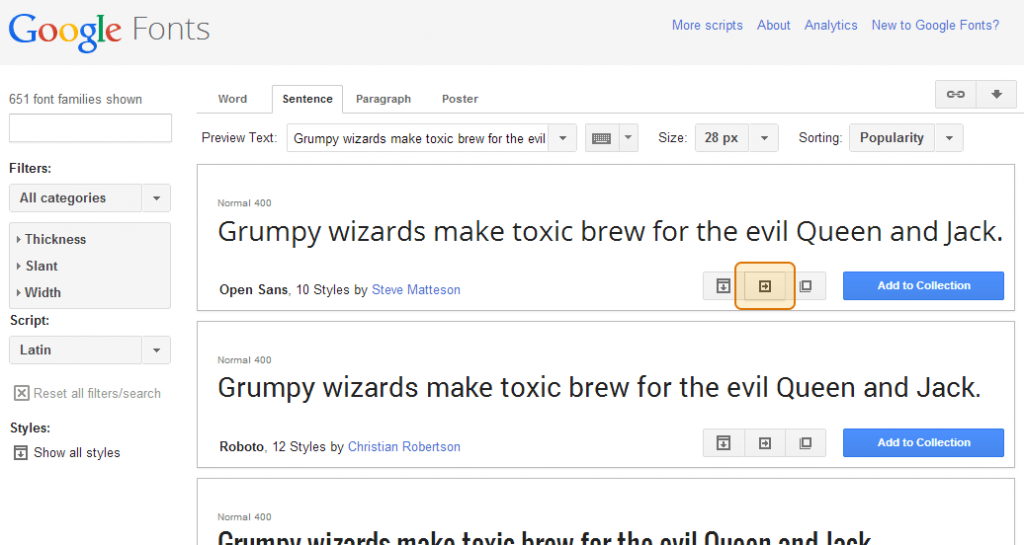Screen dimensions: 1024x545
Task: Click the Show all styles icon
Action: pyautogui.click(x=21, y=452)
